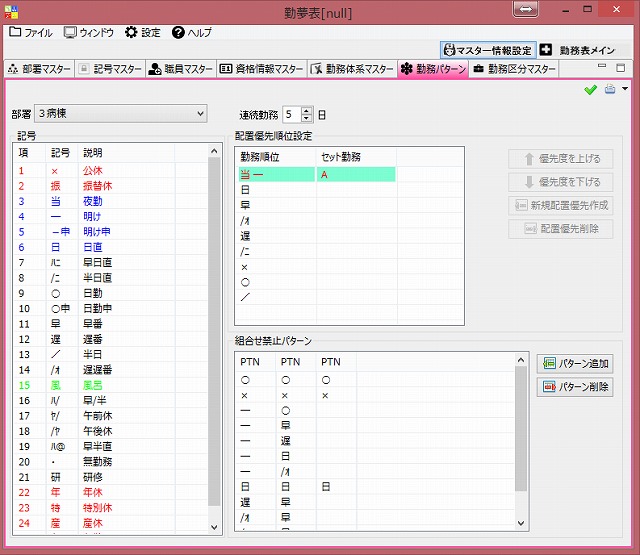Image resolution: width=640 pixels, height=555 pixels.
Task: Switch to 勤務区分マスター tab
Action: [x=514, y=69]
